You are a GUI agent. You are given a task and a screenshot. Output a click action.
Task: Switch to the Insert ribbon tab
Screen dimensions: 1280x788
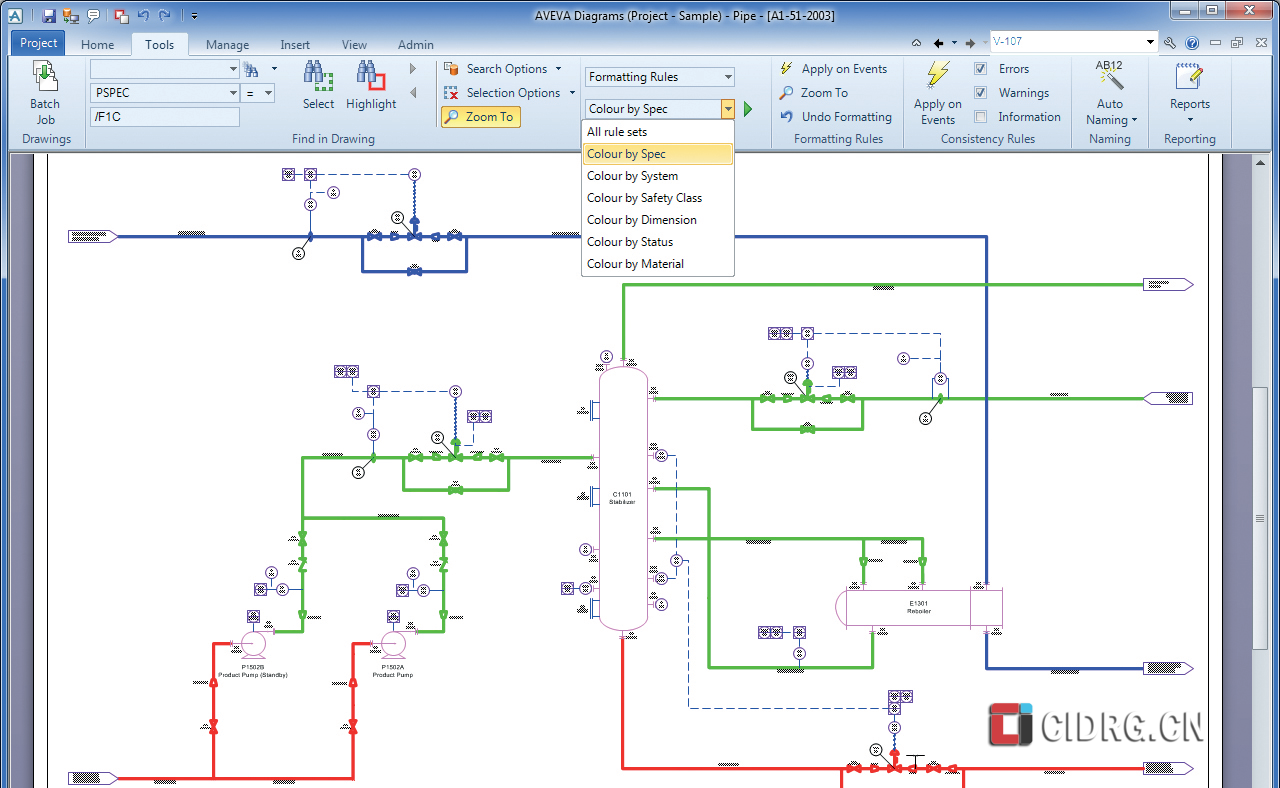click(295, 45)
